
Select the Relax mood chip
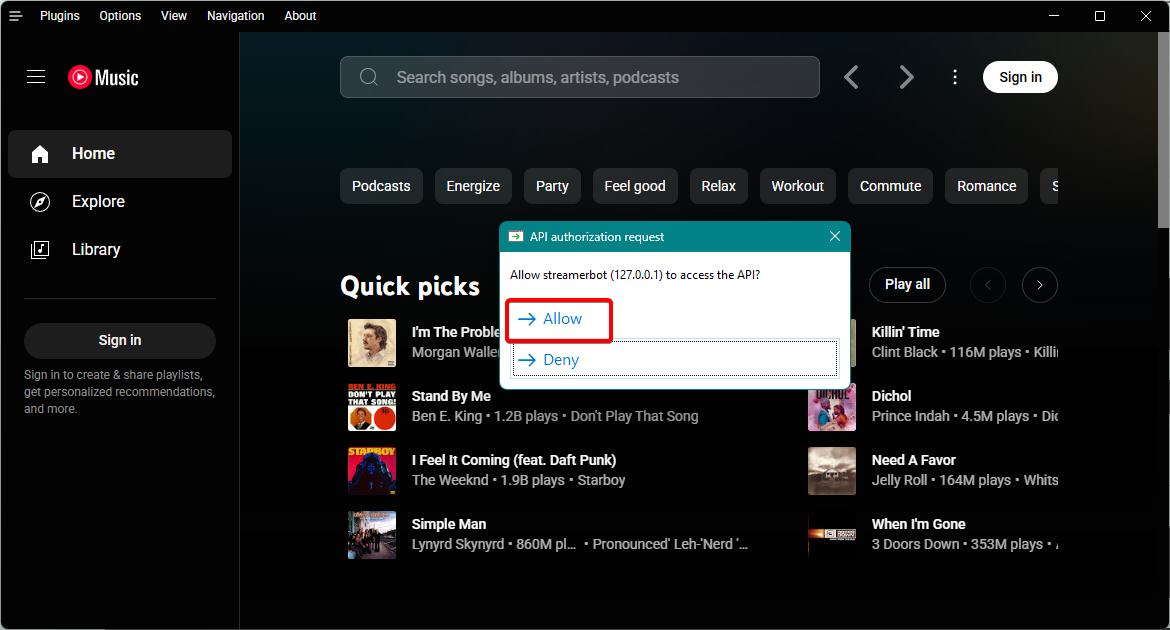point(719,186)
